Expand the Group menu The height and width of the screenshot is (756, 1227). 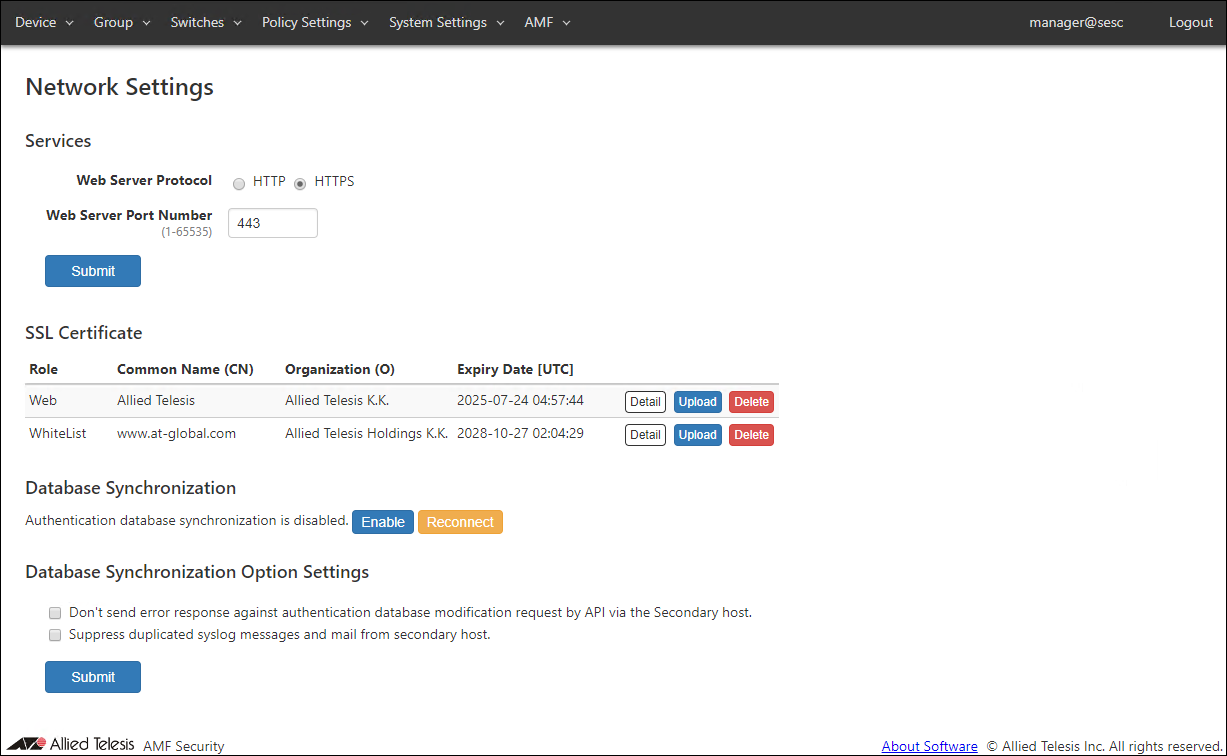pyautogui.click(x=122, y=22)
